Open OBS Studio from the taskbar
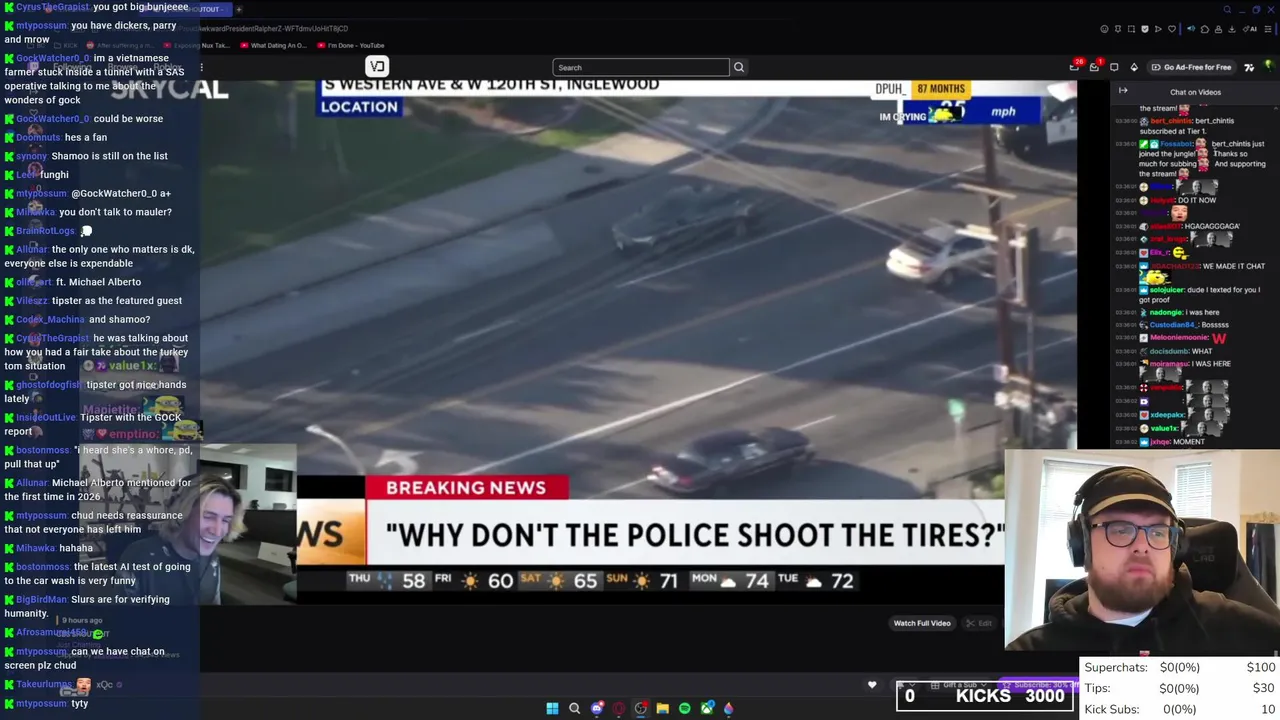 pos(641,708)
